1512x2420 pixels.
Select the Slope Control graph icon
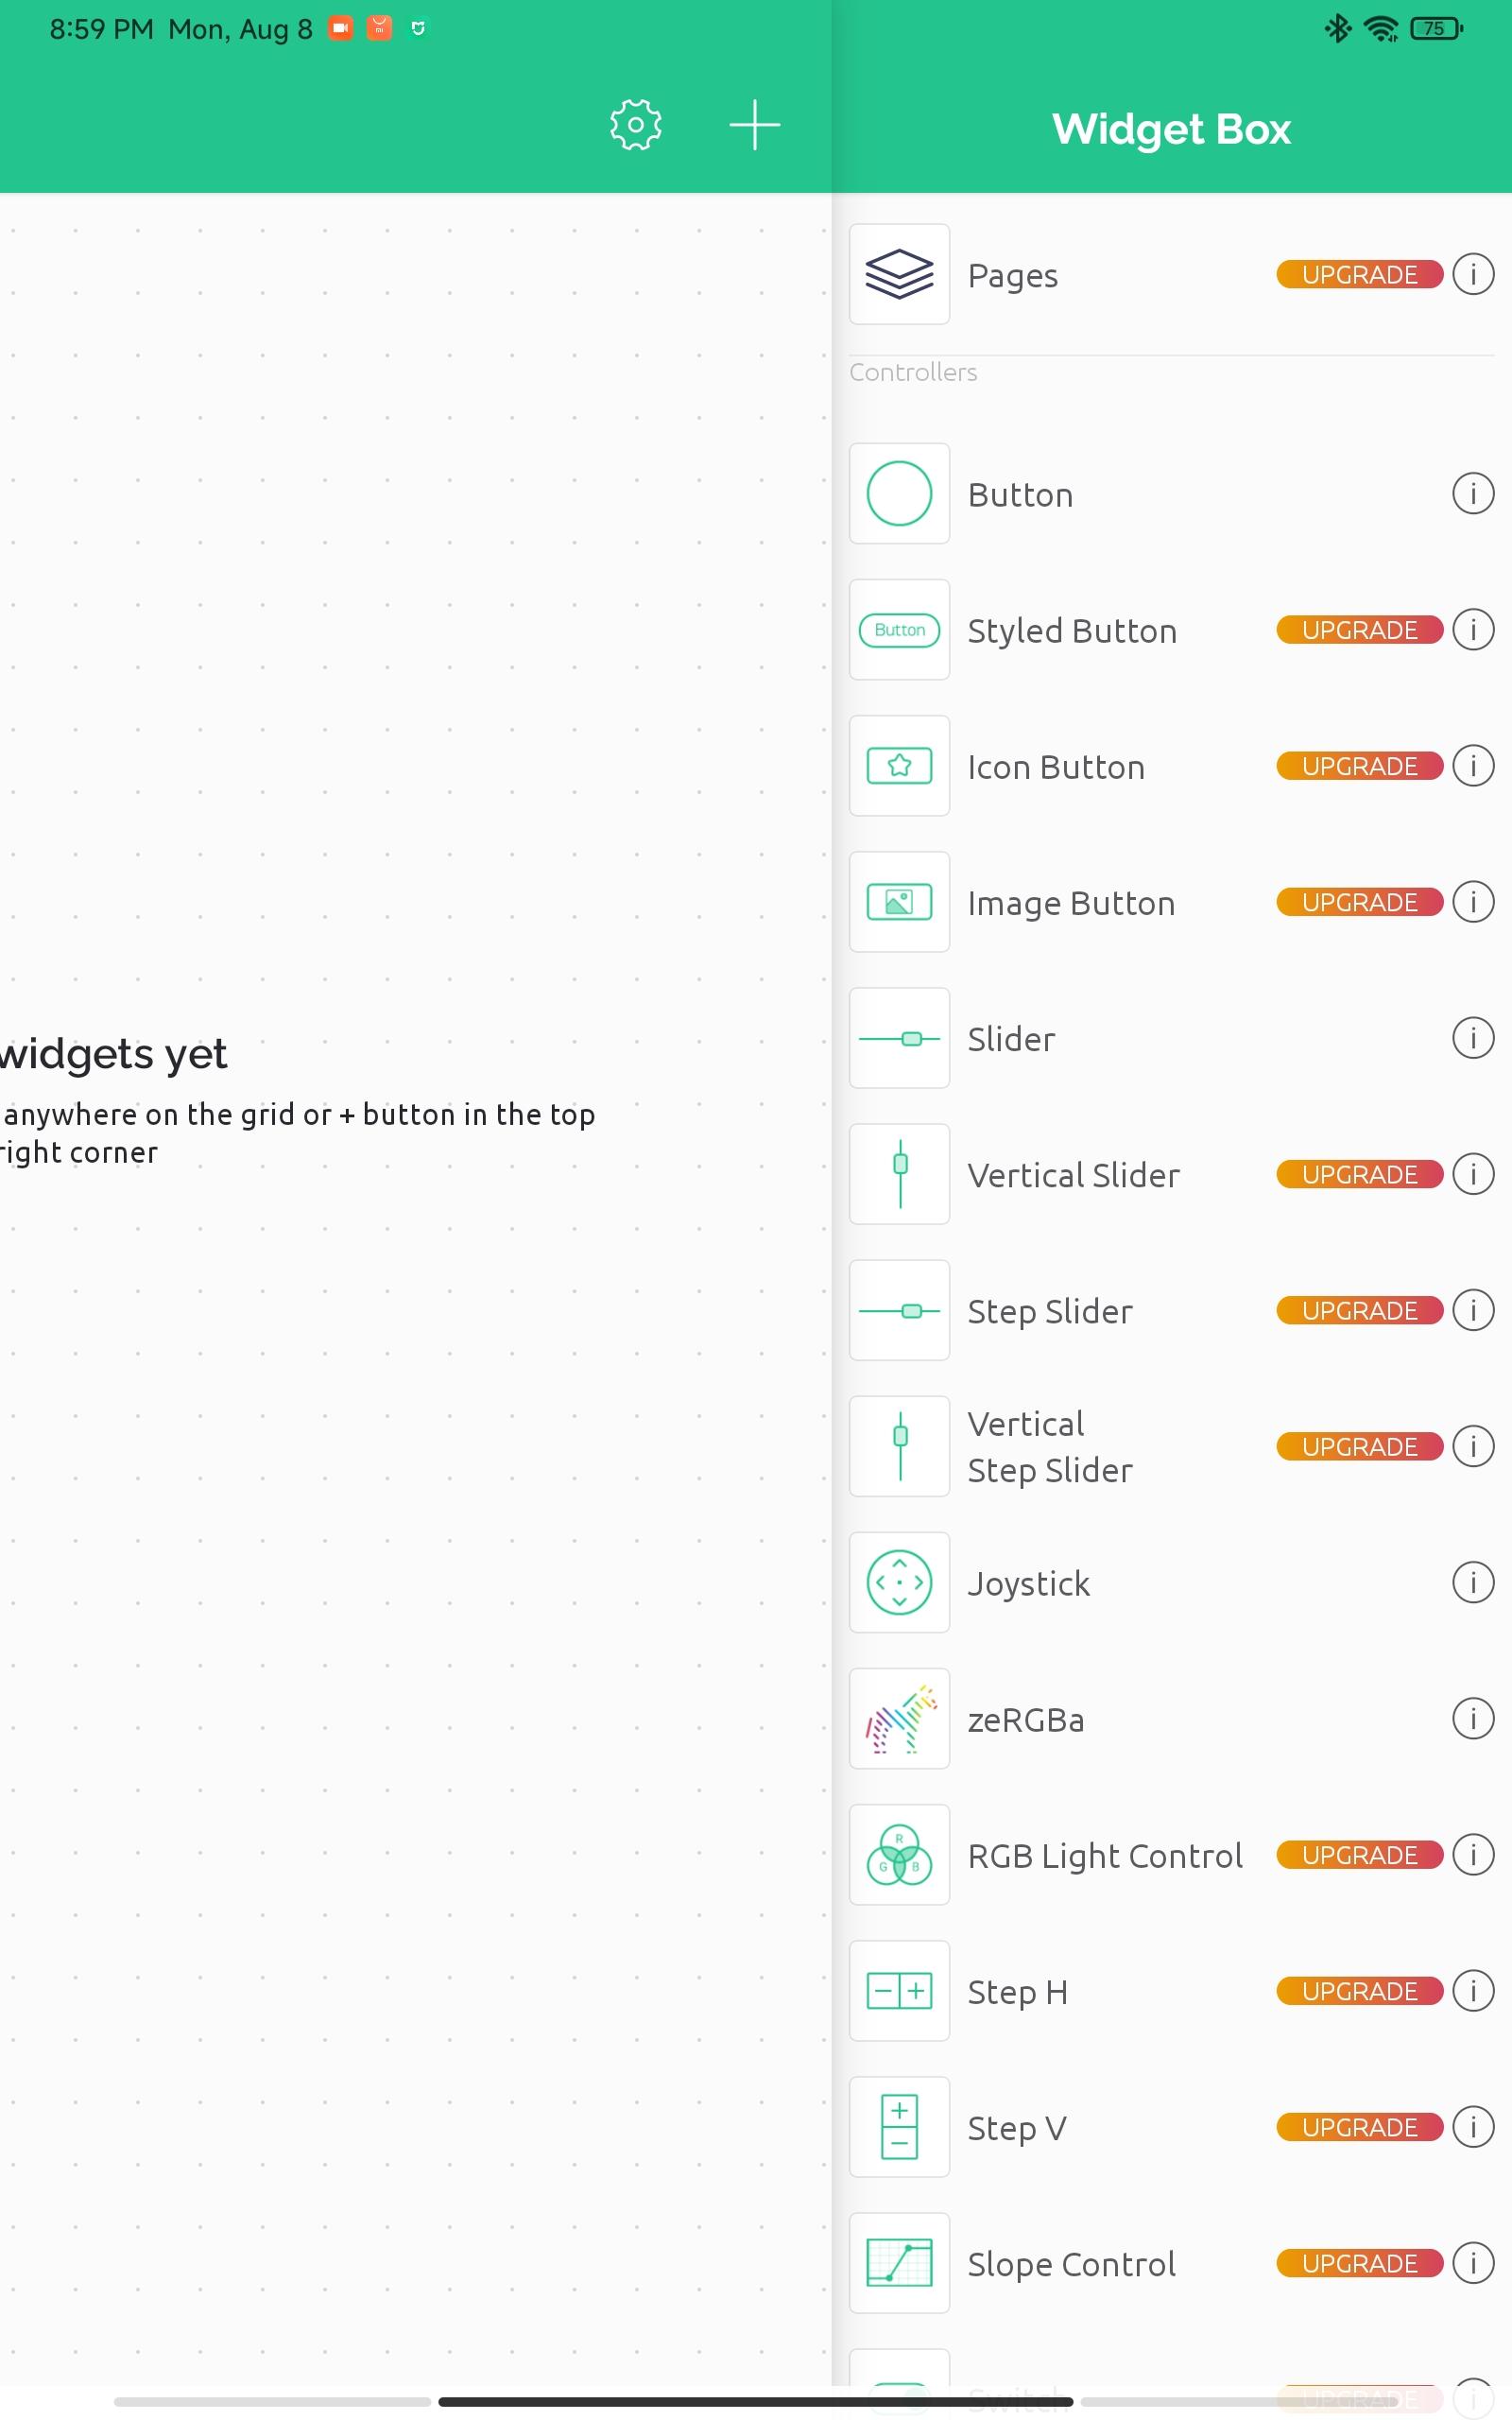tap(899, 2262)
